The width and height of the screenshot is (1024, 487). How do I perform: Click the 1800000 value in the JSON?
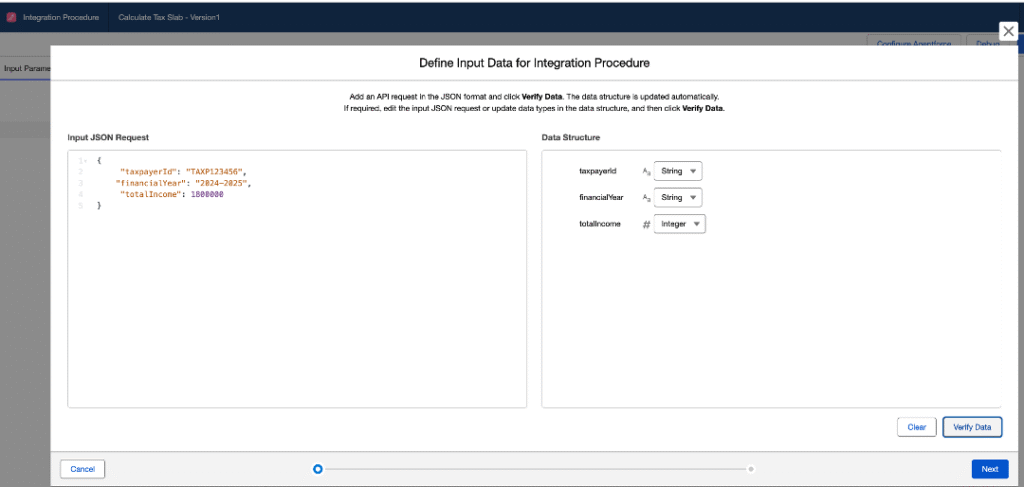[x=207, y=195]
